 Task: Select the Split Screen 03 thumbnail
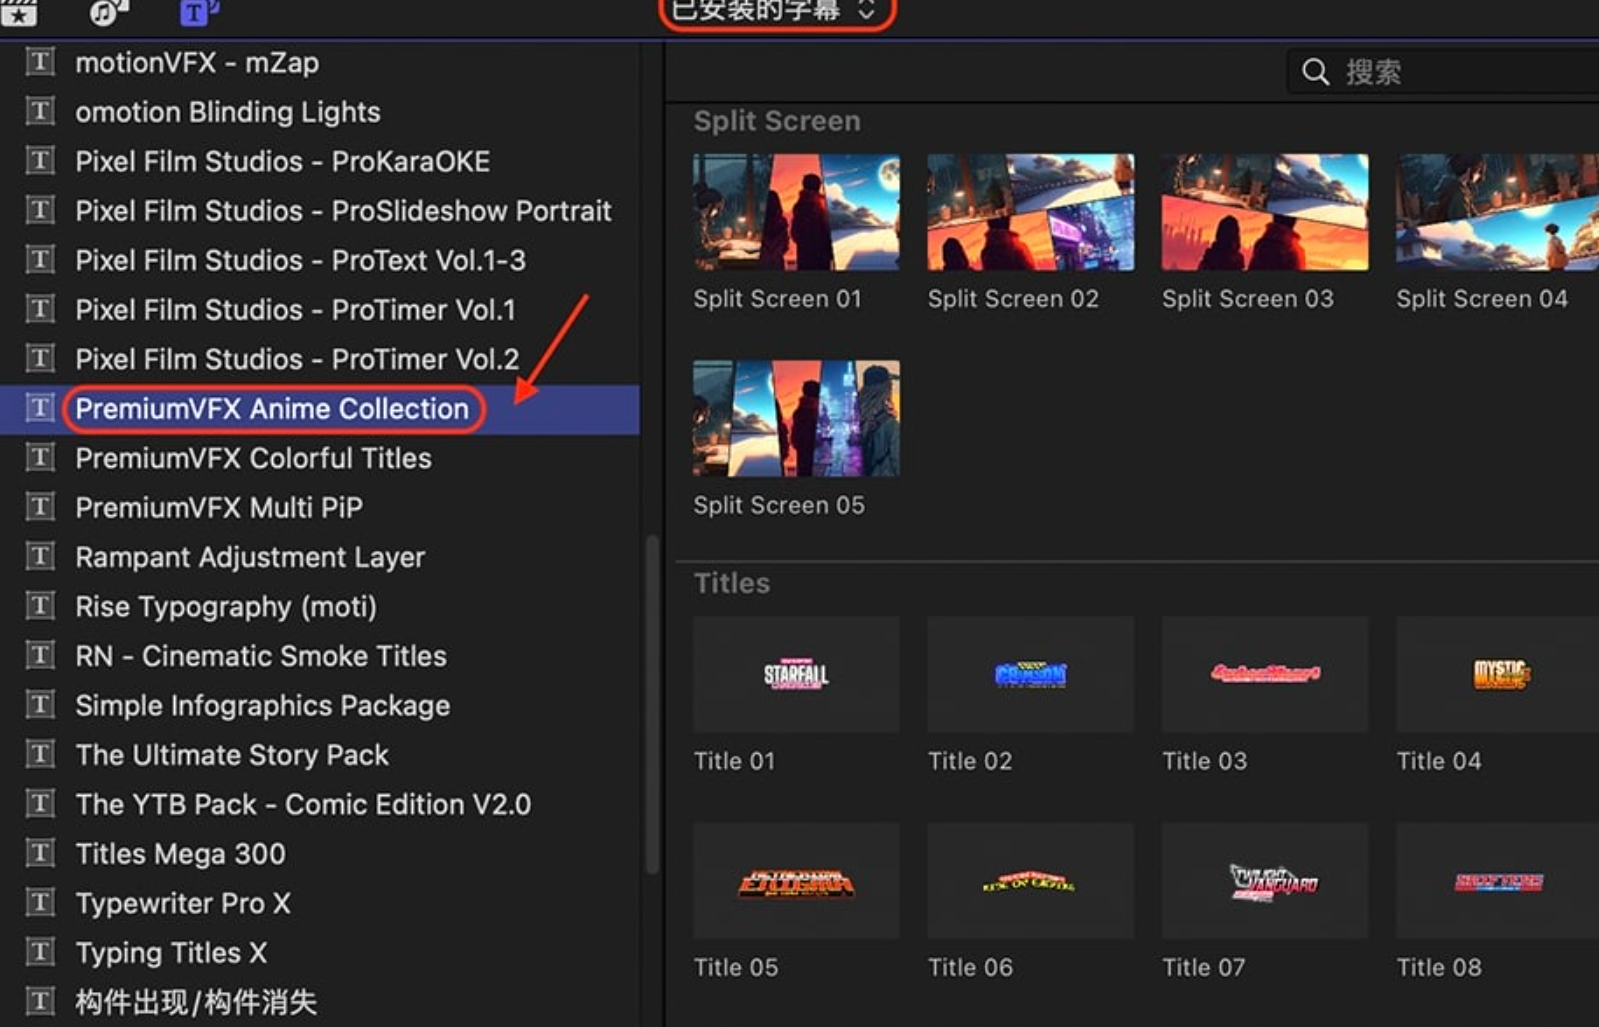click(x=1264, y=212)
